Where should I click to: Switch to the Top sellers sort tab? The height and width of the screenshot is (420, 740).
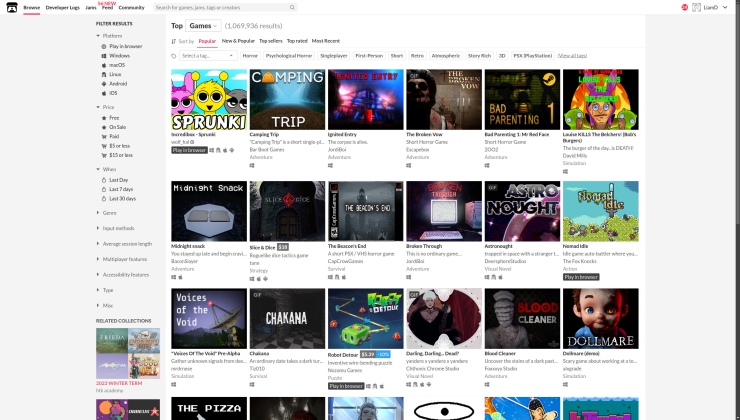[x=271, y=41]
